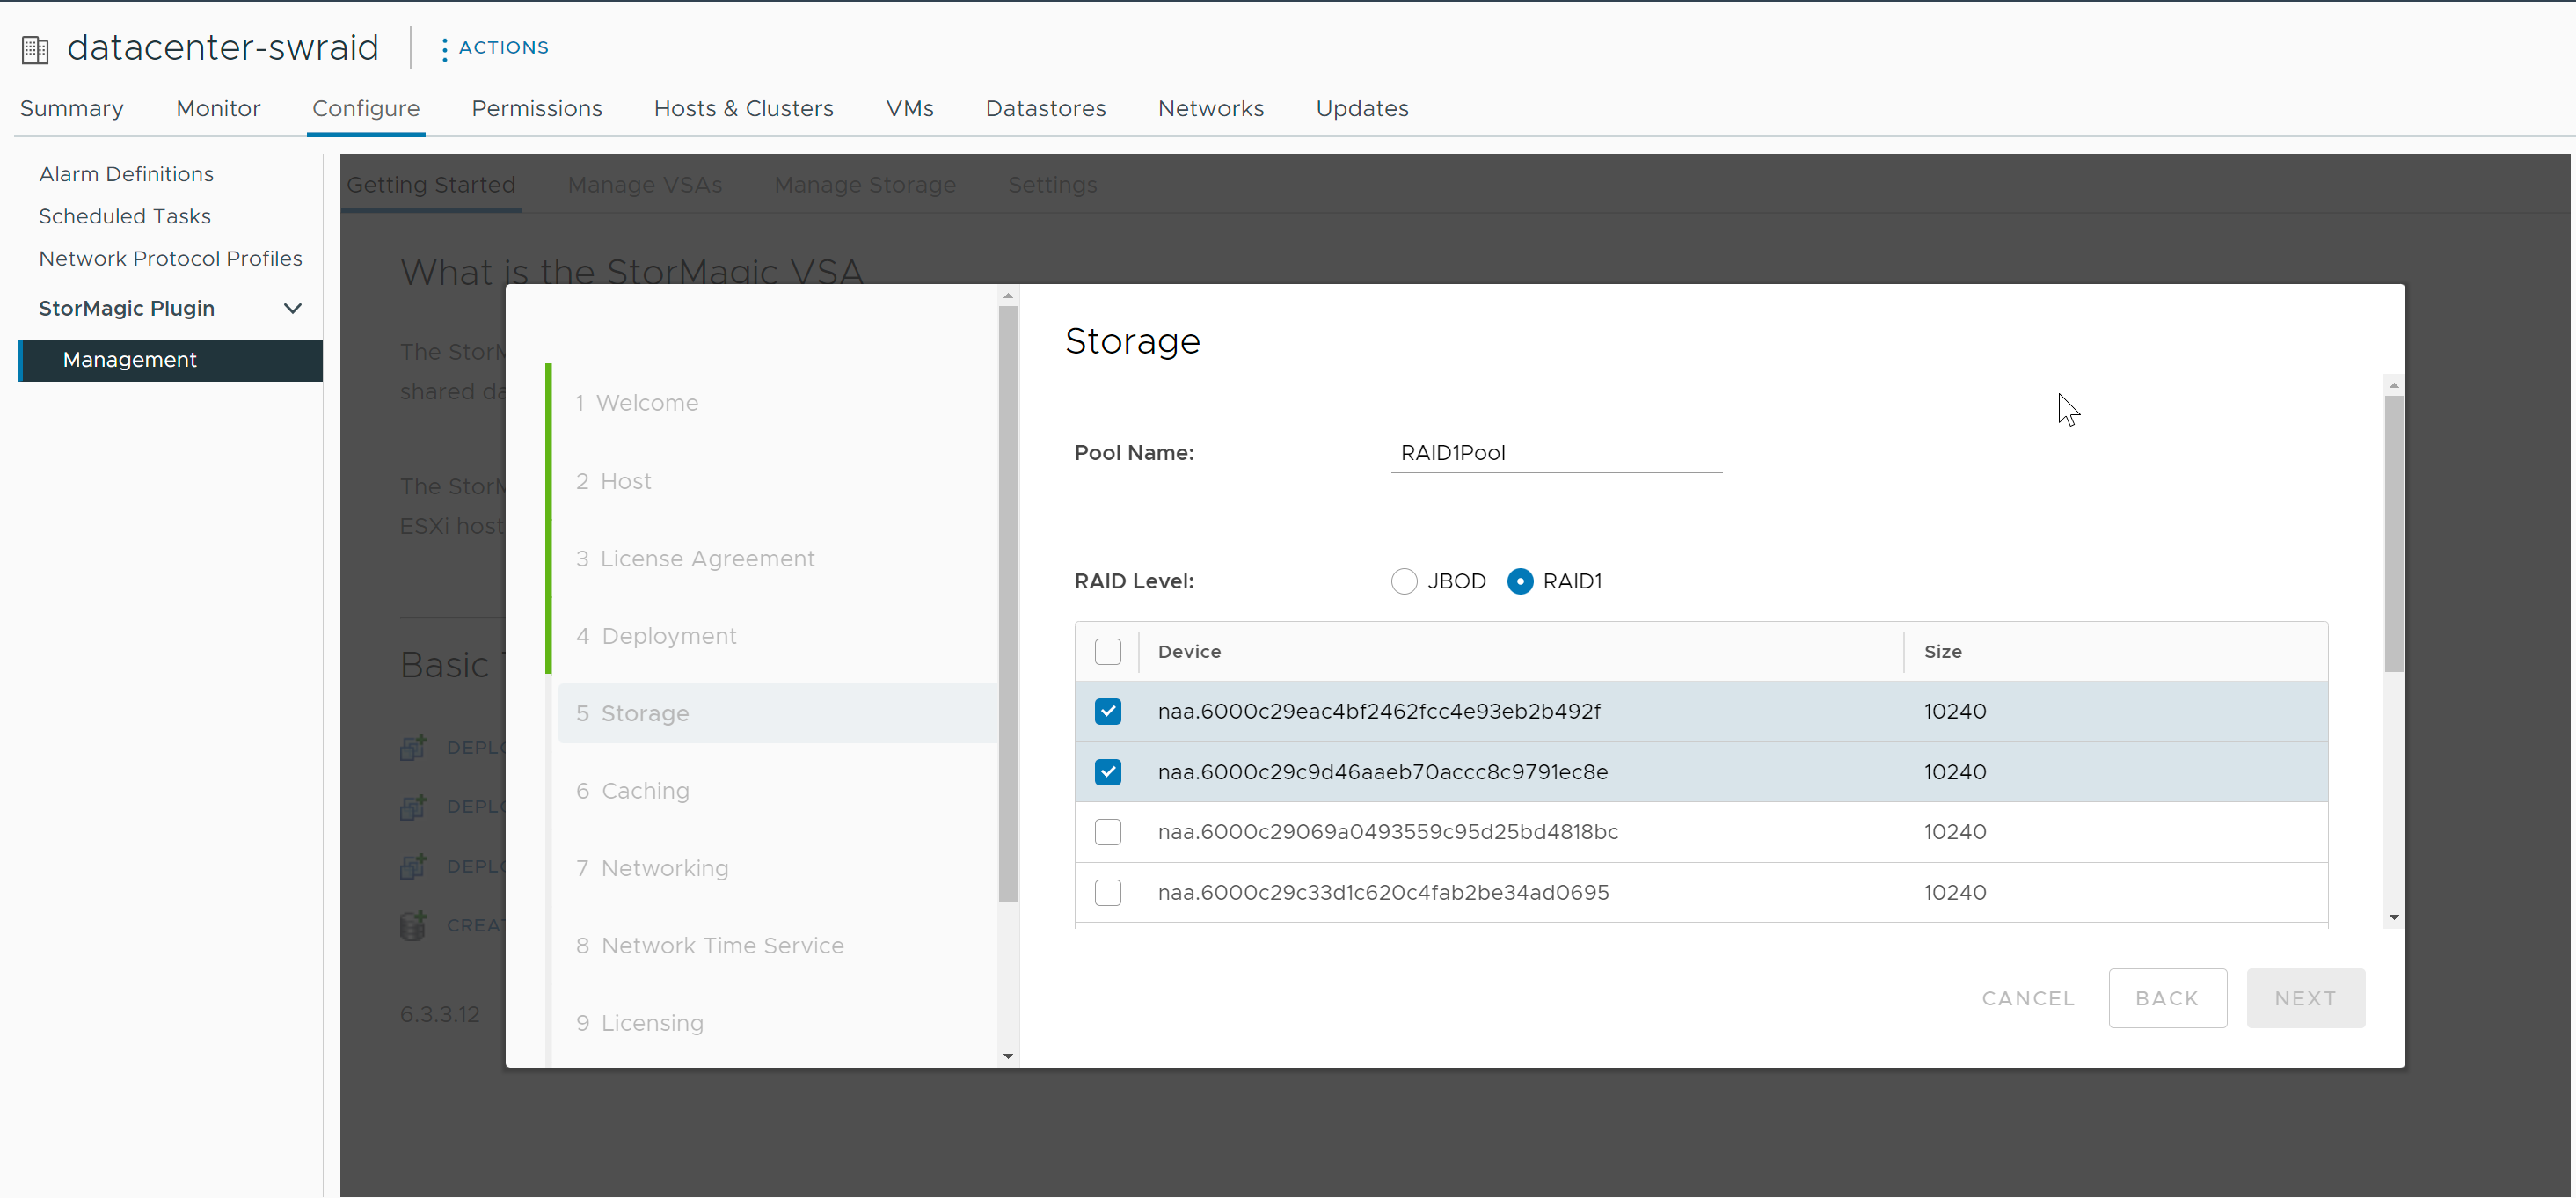
Task: Select Getting Started tab behind dialog
Action: (431, 185)
